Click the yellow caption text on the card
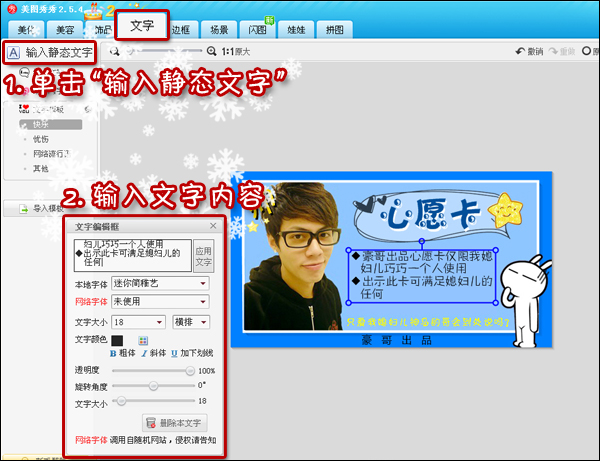 tap(428, 322)
